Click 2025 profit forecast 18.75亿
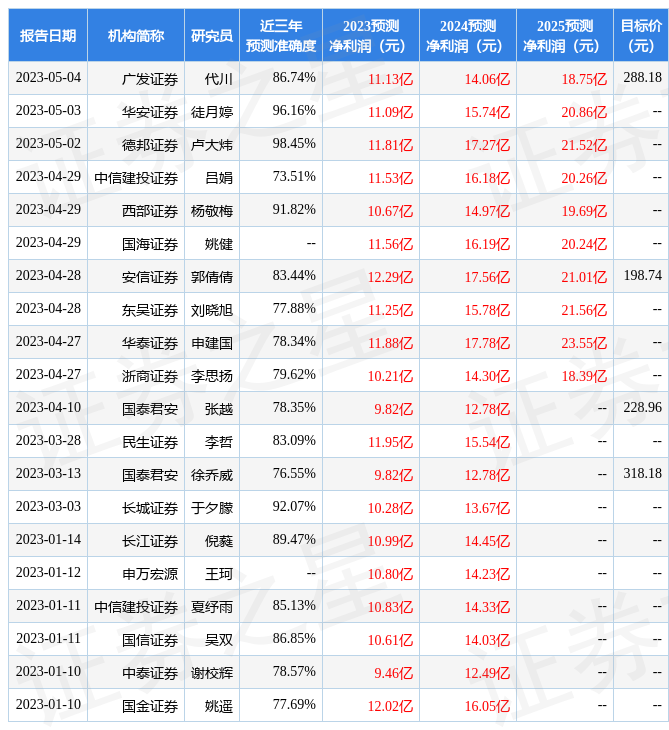 (584, 80)
